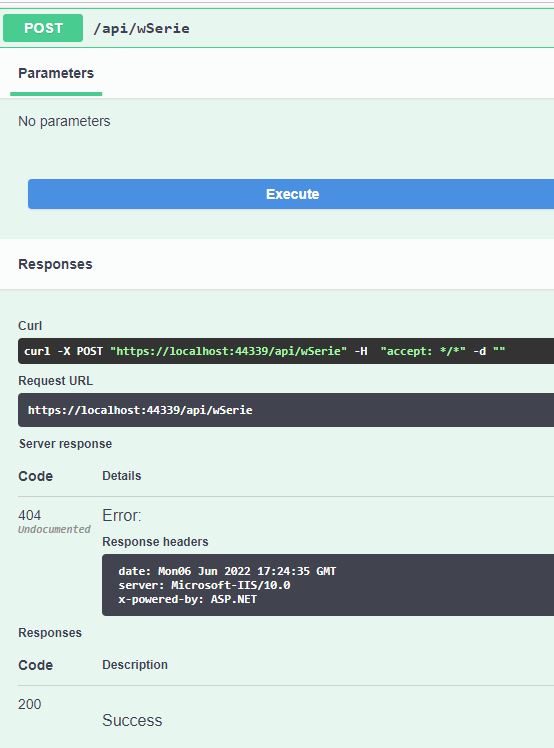Click the Error: details text
Screen dimensions: 554x748
pos(122,515)
